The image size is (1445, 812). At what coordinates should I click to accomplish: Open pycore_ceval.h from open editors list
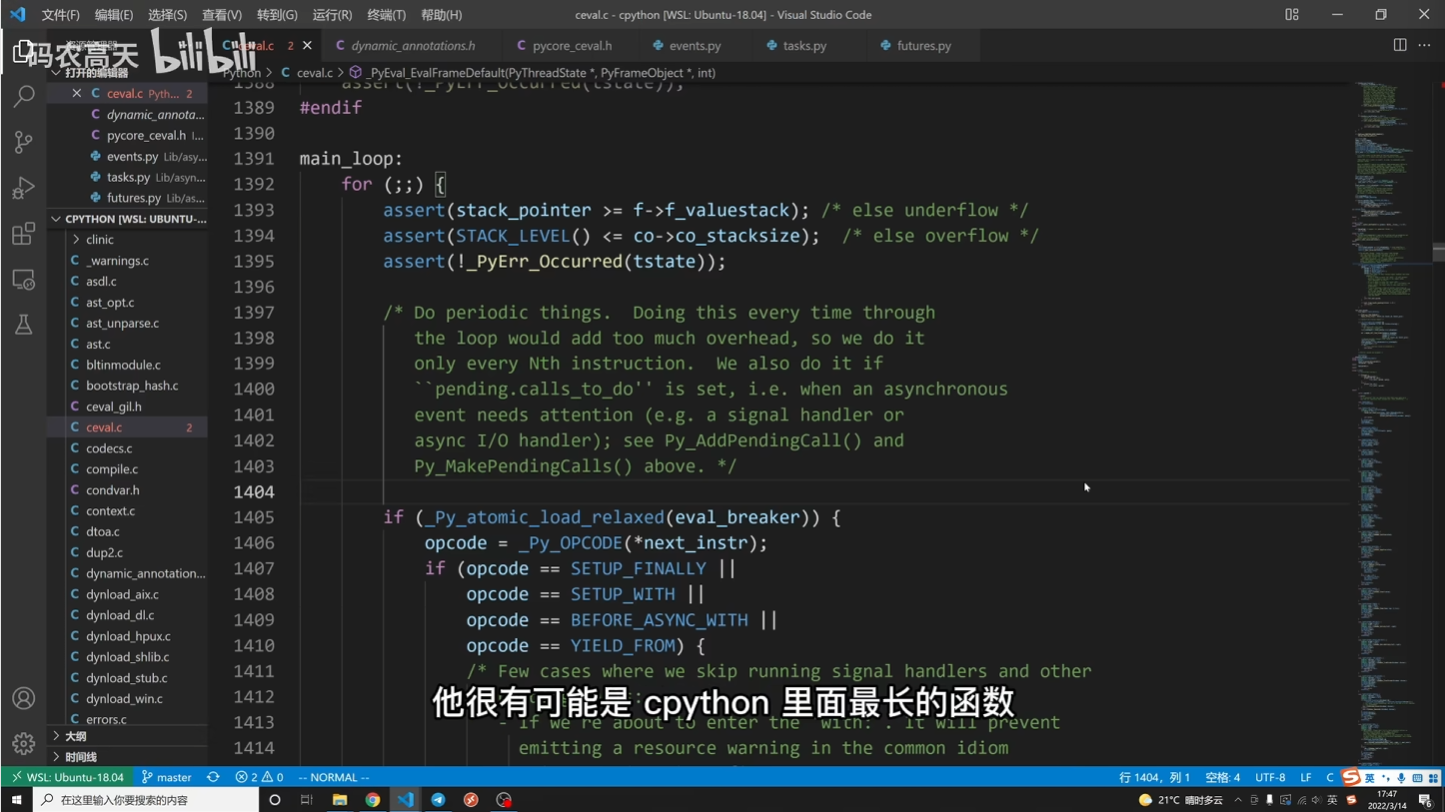[146, 135]
